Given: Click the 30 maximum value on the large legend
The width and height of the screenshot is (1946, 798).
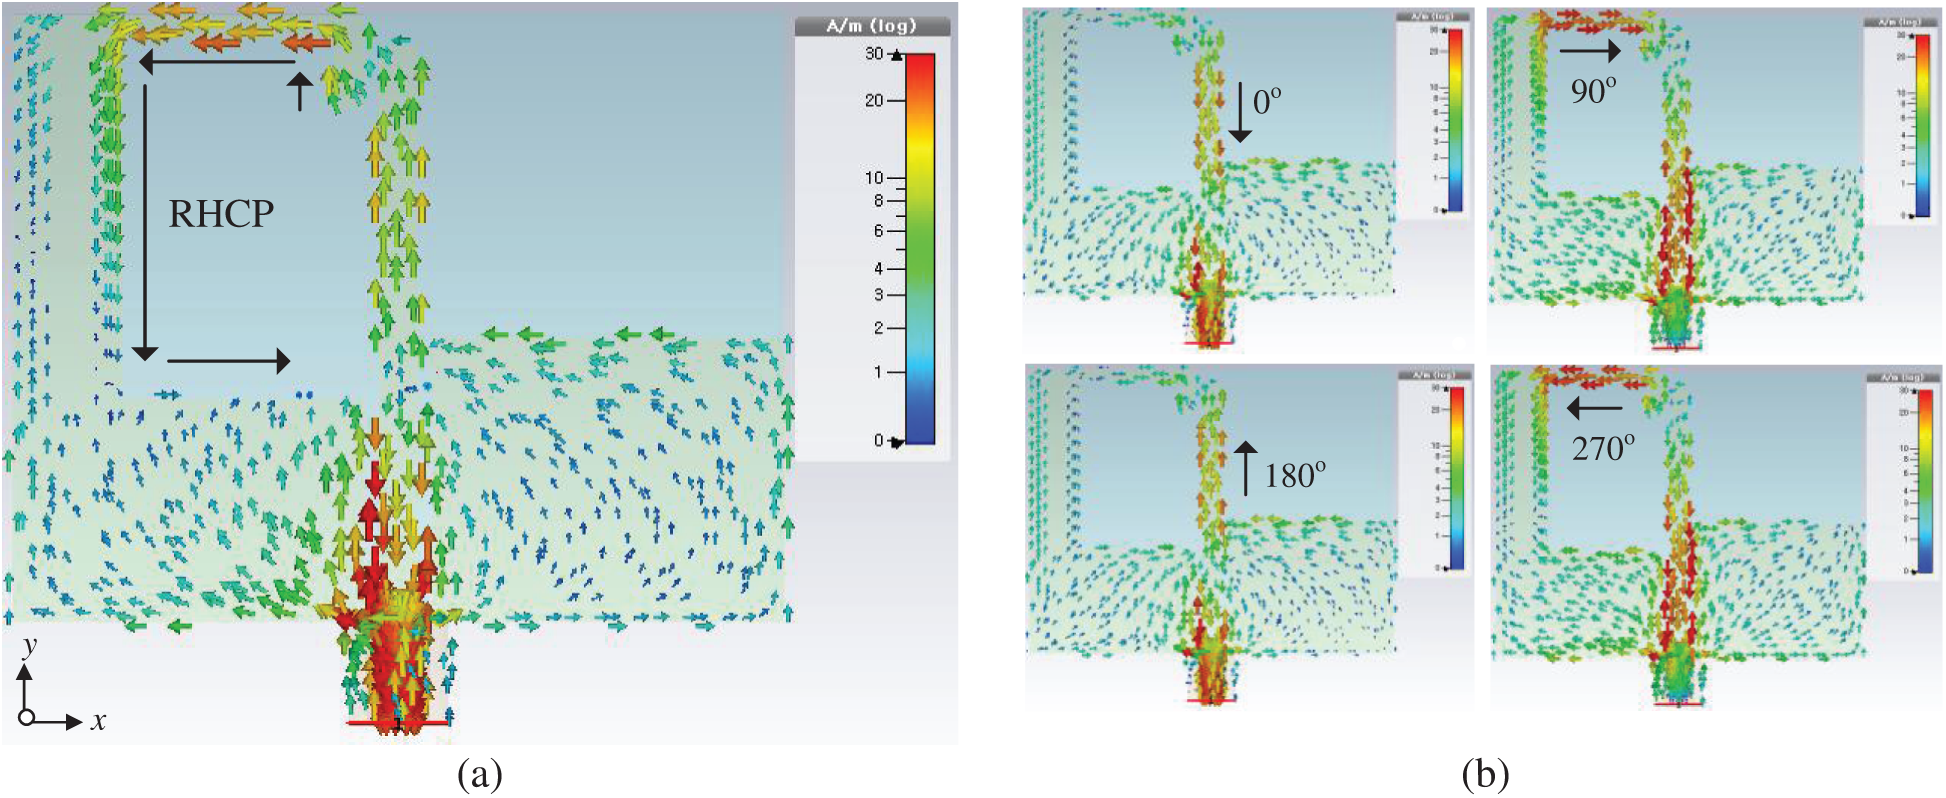Looking at the screenshot, I should point(875,54).
